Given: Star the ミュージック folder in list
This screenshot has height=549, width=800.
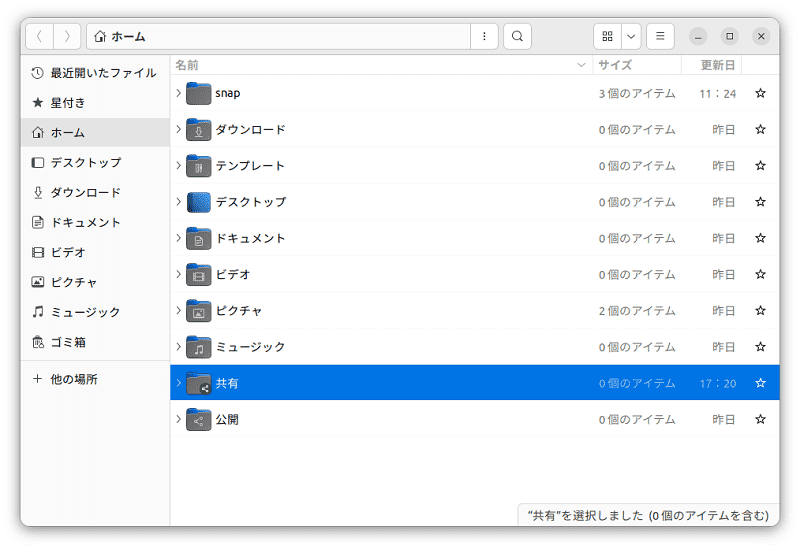Looking at the screenshot, I should click(760, 347).
